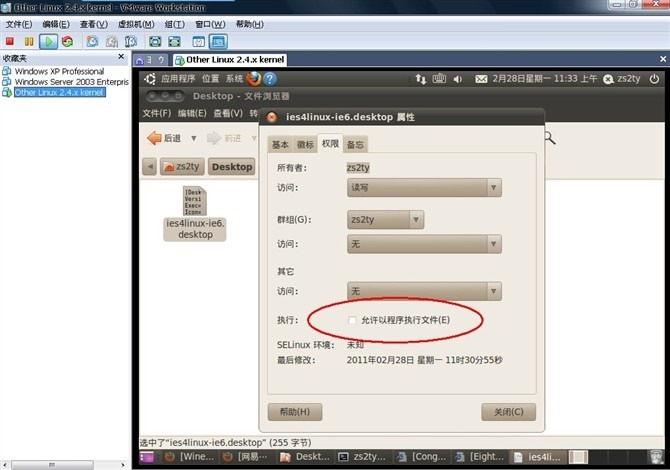Click the green play (power on) button
Screen dimensions: 670x470
[48, 41]
